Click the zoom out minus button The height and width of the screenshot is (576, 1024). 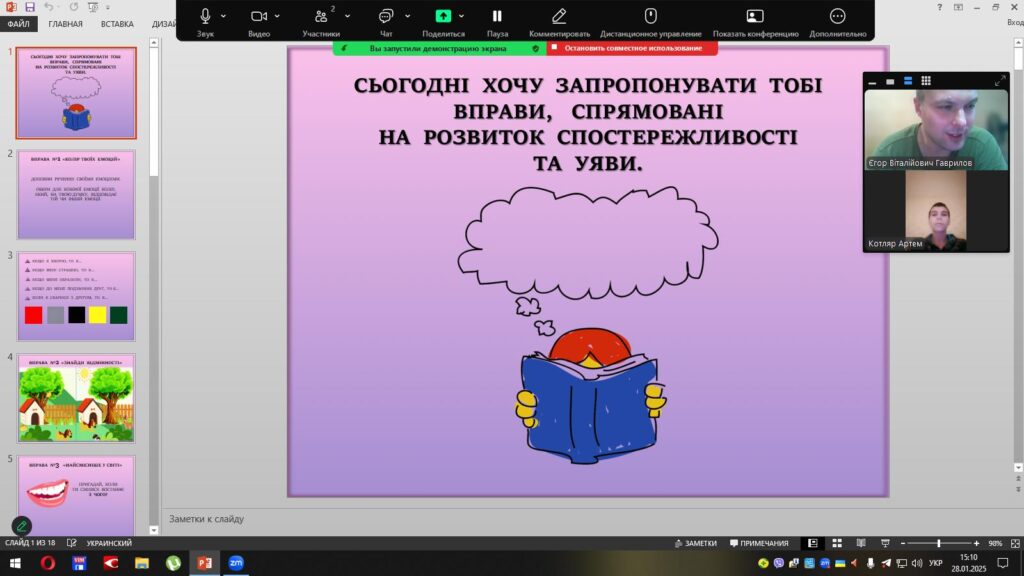point(903,543)
